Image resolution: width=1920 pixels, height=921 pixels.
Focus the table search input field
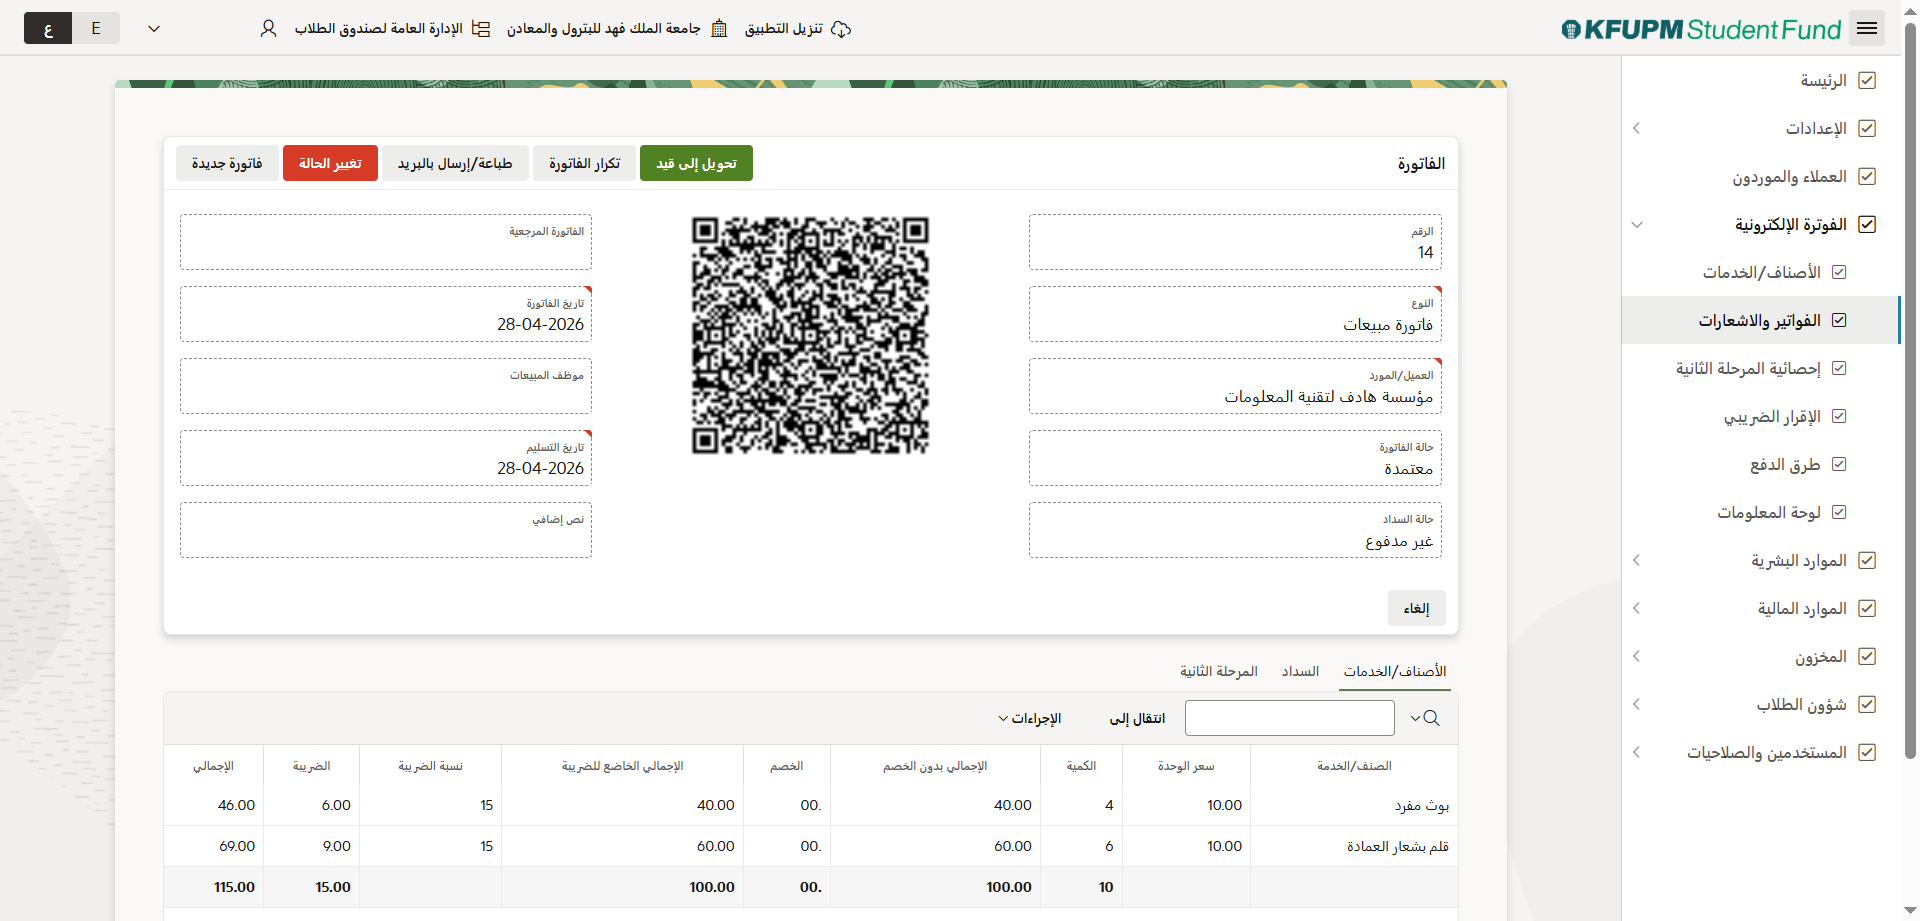pyautogui.click(x=1290, y=718)
